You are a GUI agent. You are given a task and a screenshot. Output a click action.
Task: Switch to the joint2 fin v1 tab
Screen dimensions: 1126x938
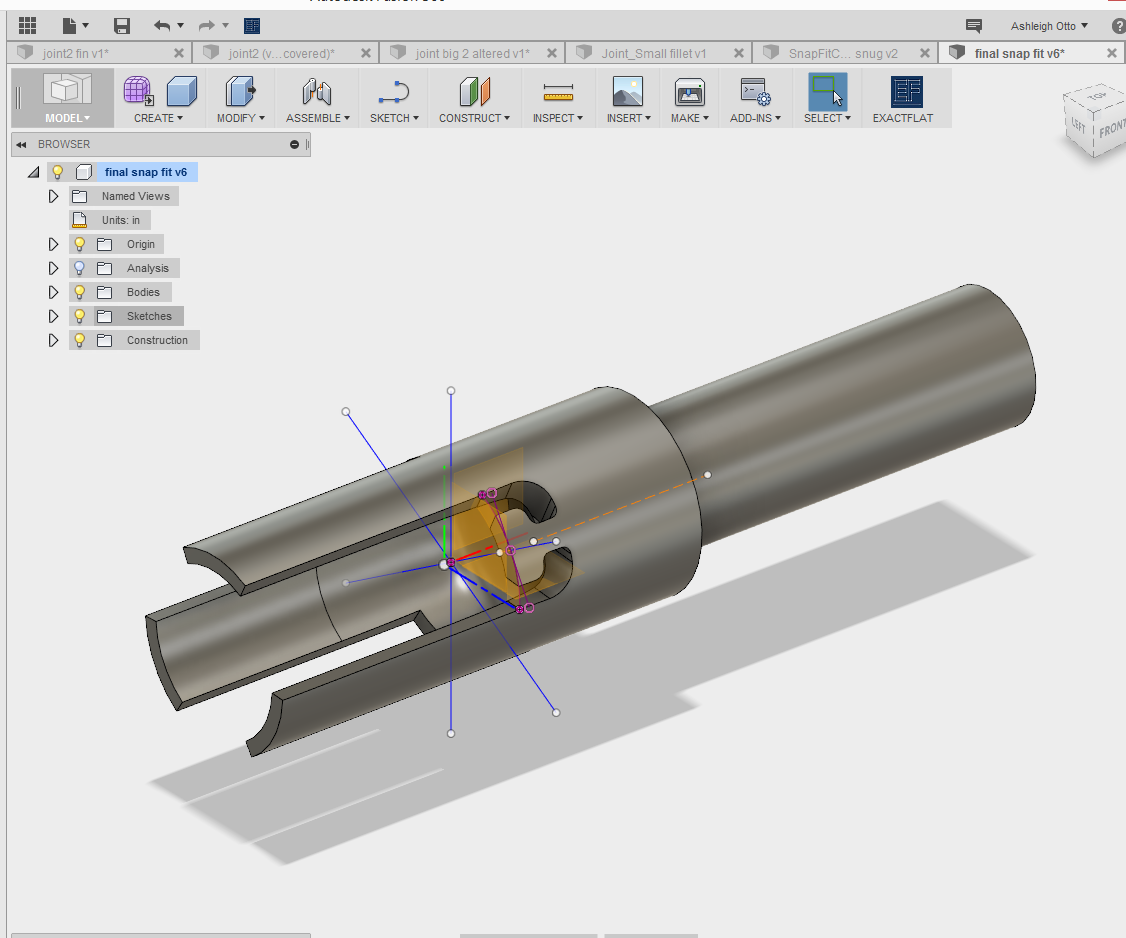[75, 53]
